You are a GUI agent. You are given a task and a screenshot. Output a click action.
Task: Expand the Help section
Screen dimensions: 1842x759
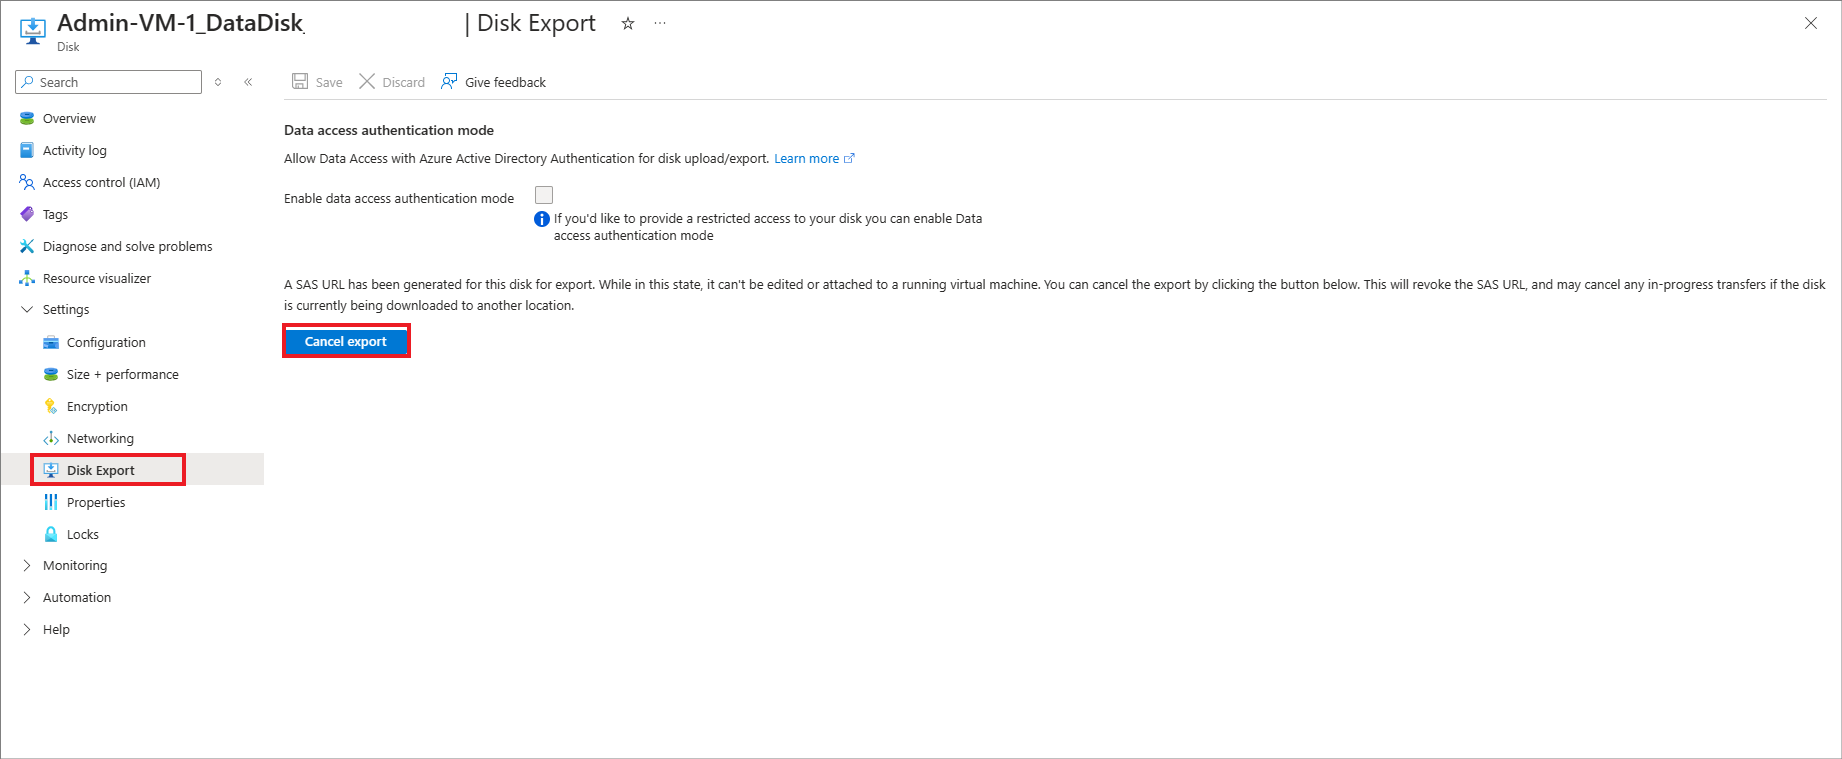(27, 630)
